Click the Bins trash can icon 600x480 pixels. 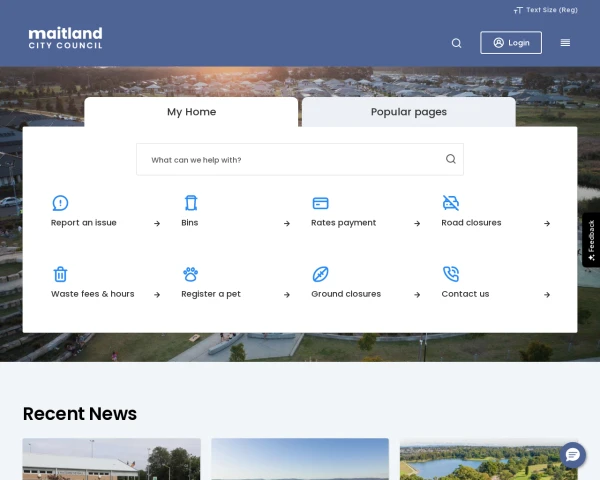(x=190, y=203)
